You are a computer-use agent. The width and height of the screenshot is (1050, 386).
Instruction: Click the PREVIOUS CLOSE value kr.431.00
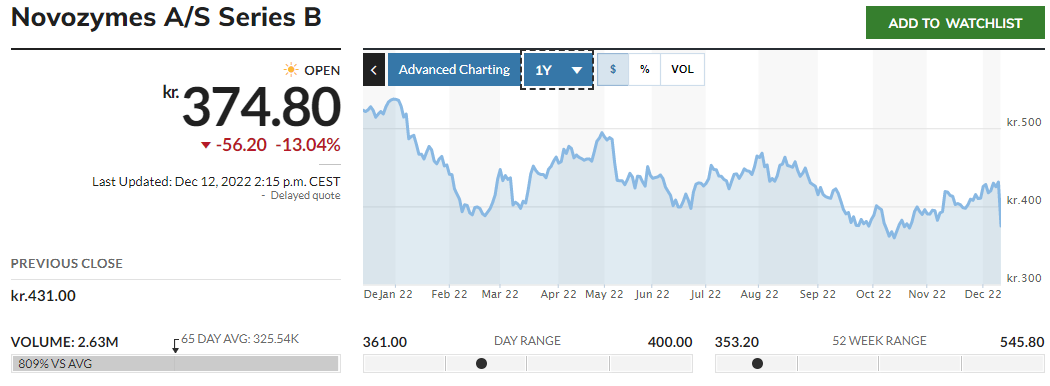[x=43, y=296]
